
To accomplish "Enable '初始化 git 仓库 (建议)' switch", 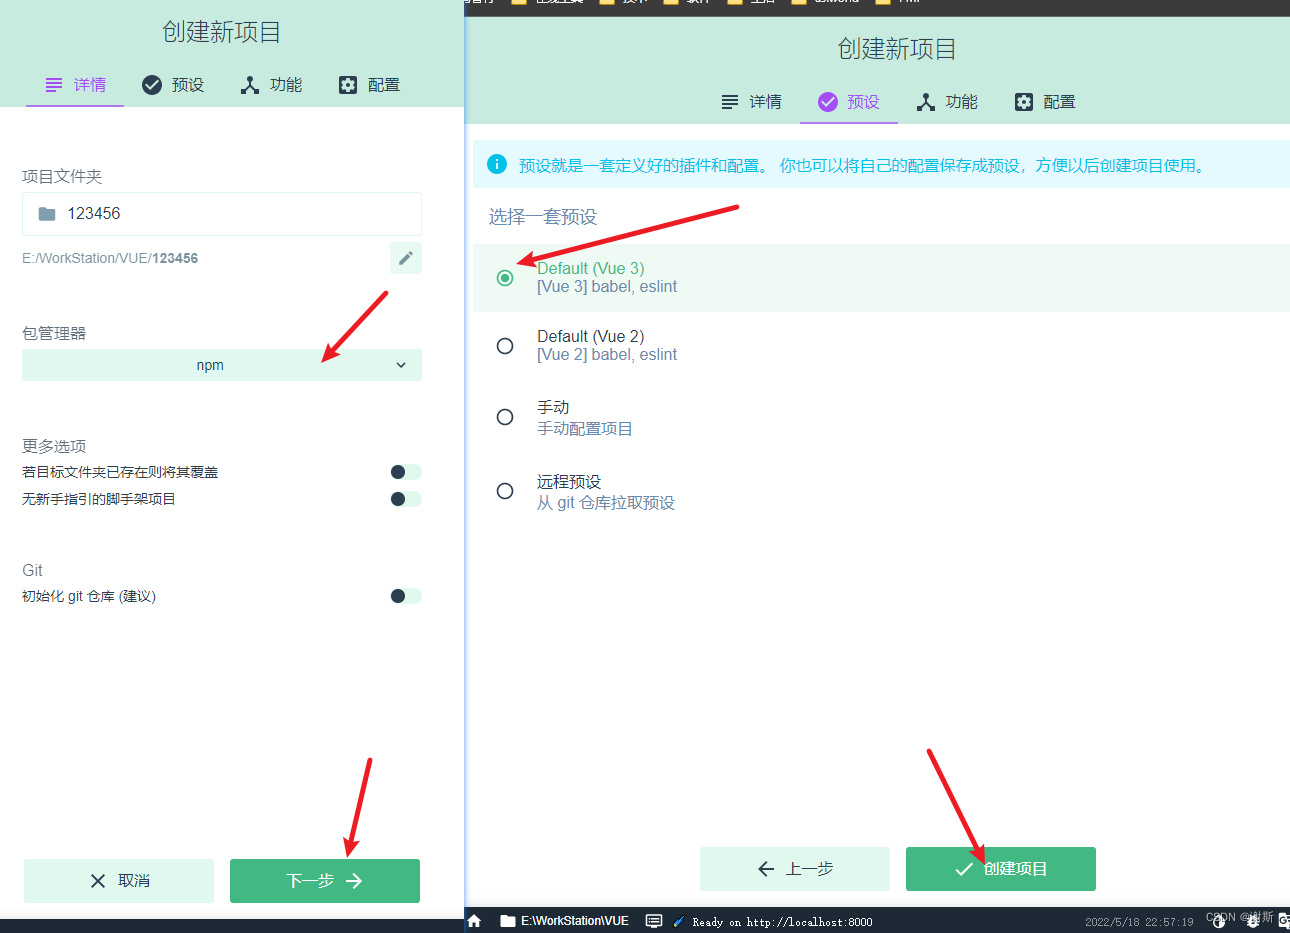I will tap(406, 596).
